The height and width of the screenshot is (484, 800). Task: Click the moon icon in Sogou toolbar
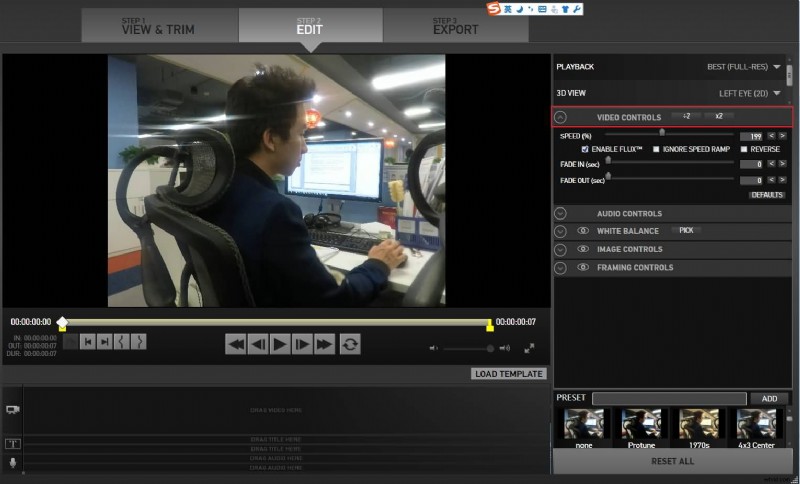[x=519, y=9]
